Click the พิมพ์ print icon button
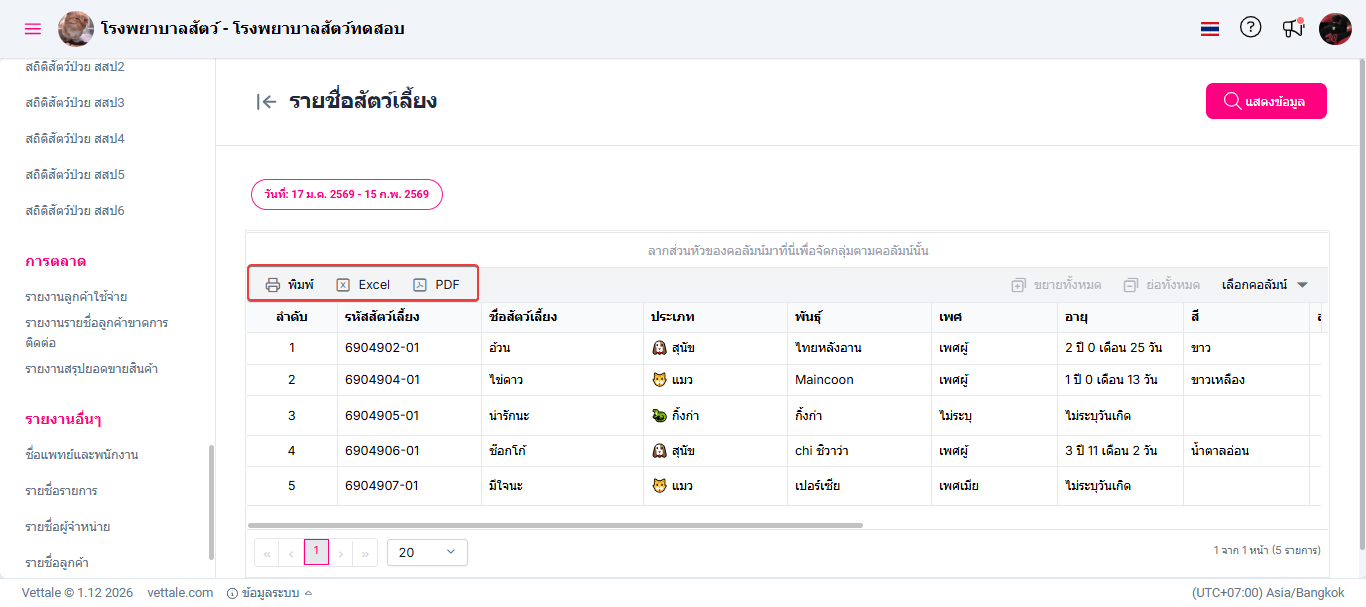This screenshot has width=1366, height=607. click(289, 285)
